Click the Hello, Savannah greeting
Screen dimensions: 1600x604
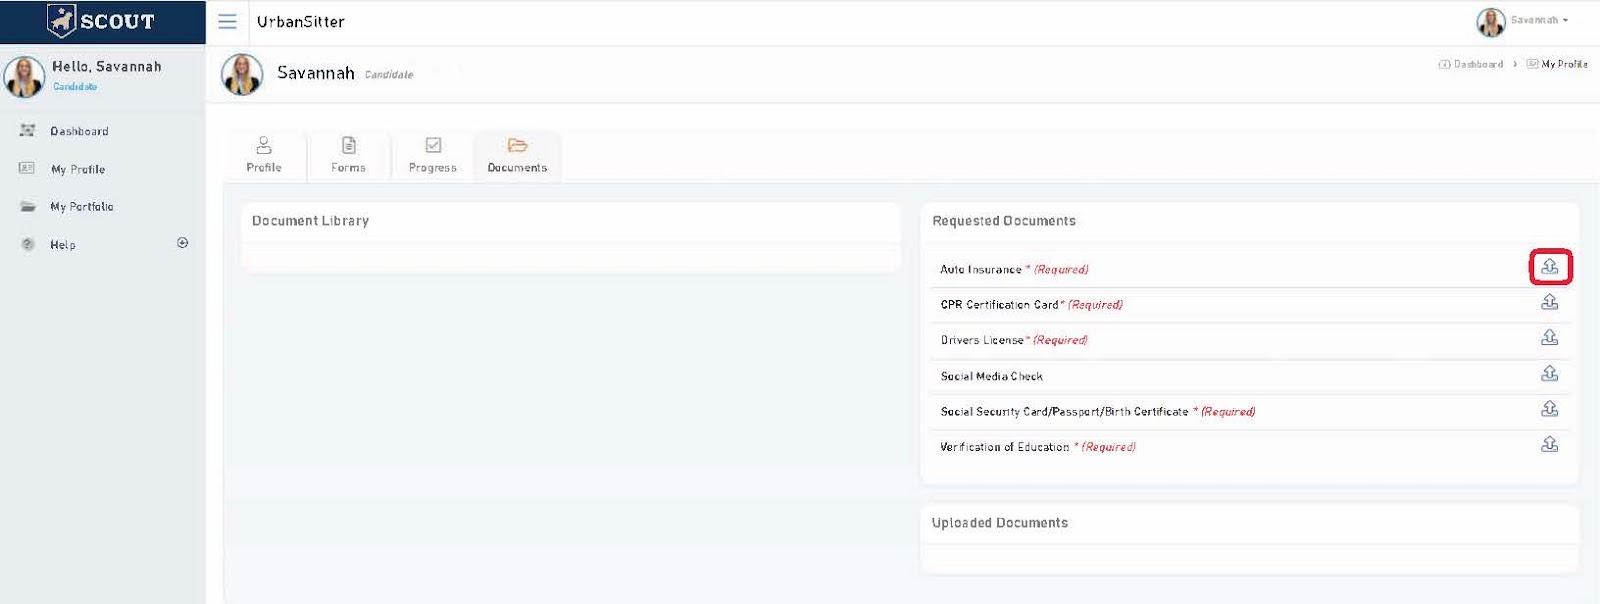107,67
